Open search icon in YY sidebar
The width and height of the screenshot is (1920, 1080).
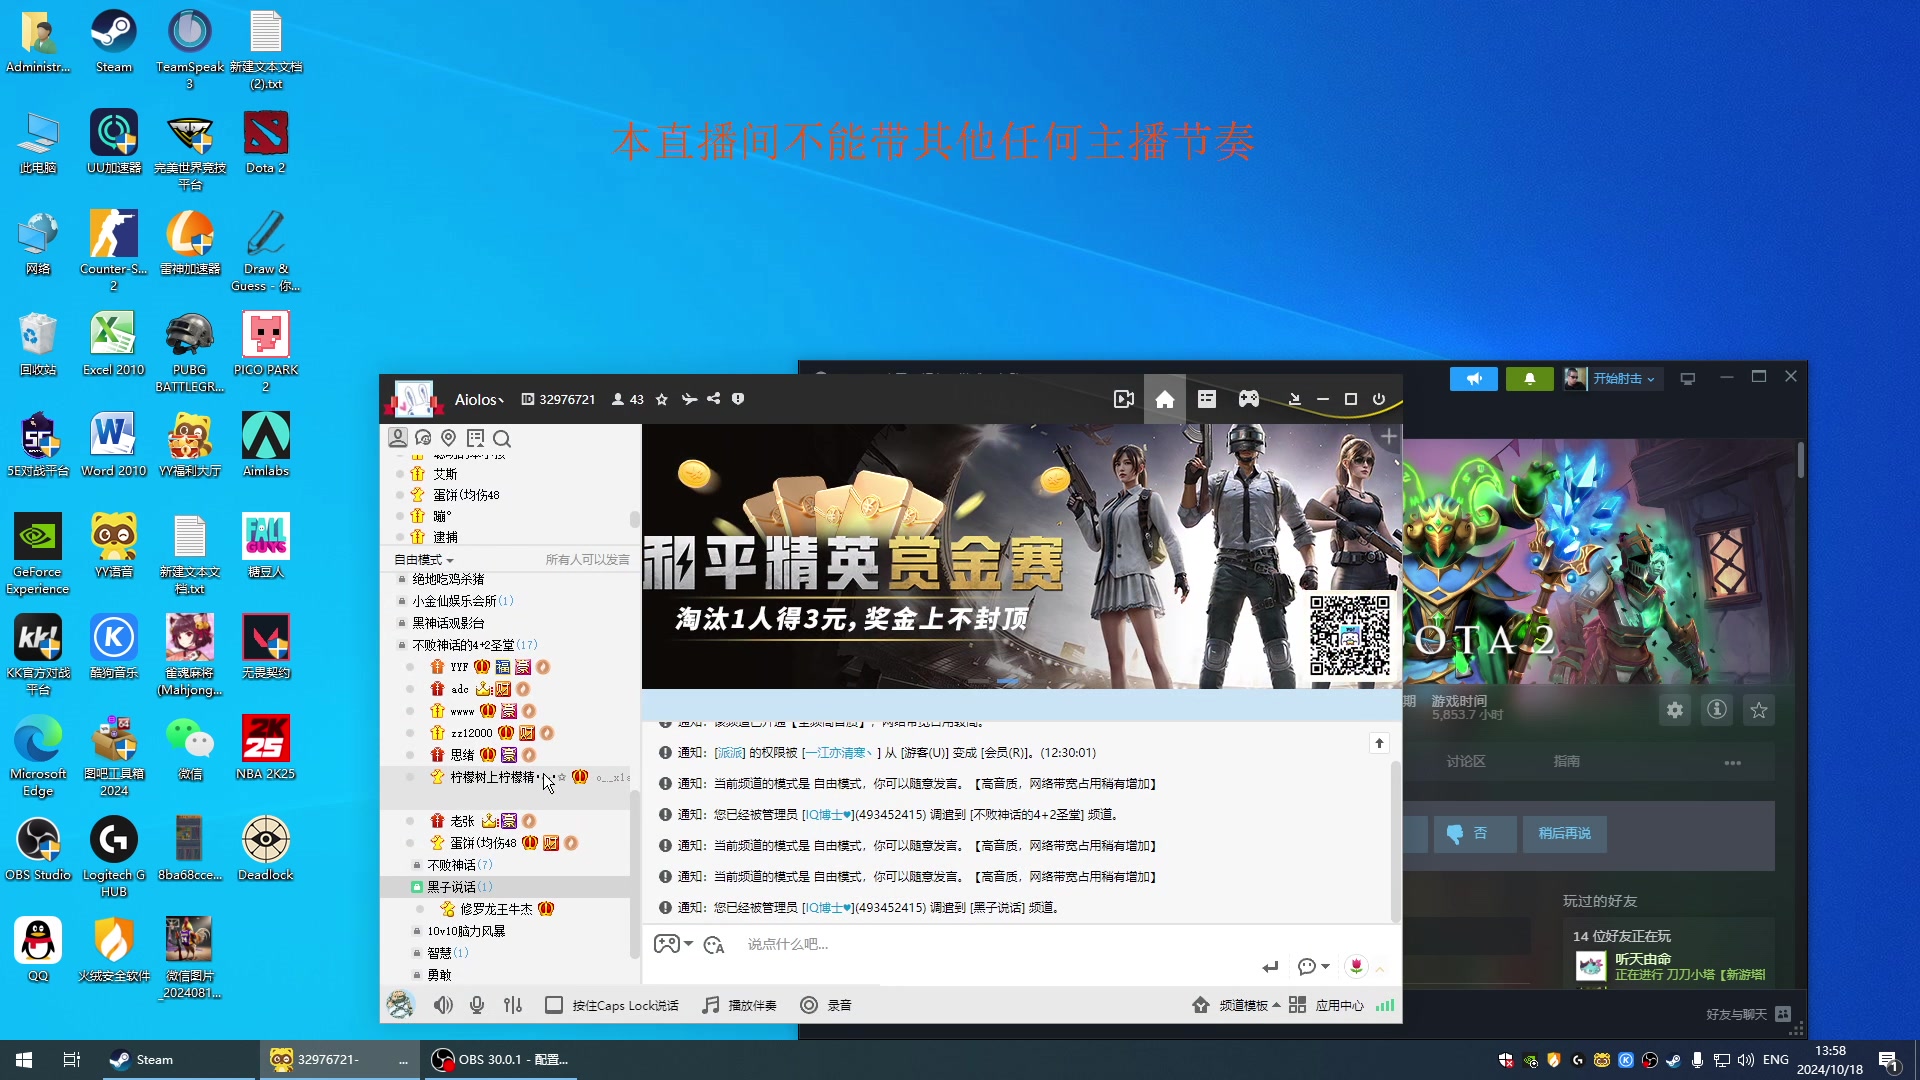502,438
